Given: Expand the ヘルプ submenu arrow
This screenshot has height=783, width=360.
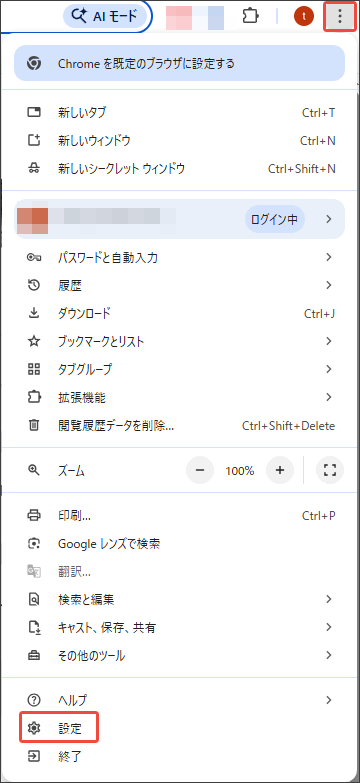Looking at the screenshot, I should (329, 700).
